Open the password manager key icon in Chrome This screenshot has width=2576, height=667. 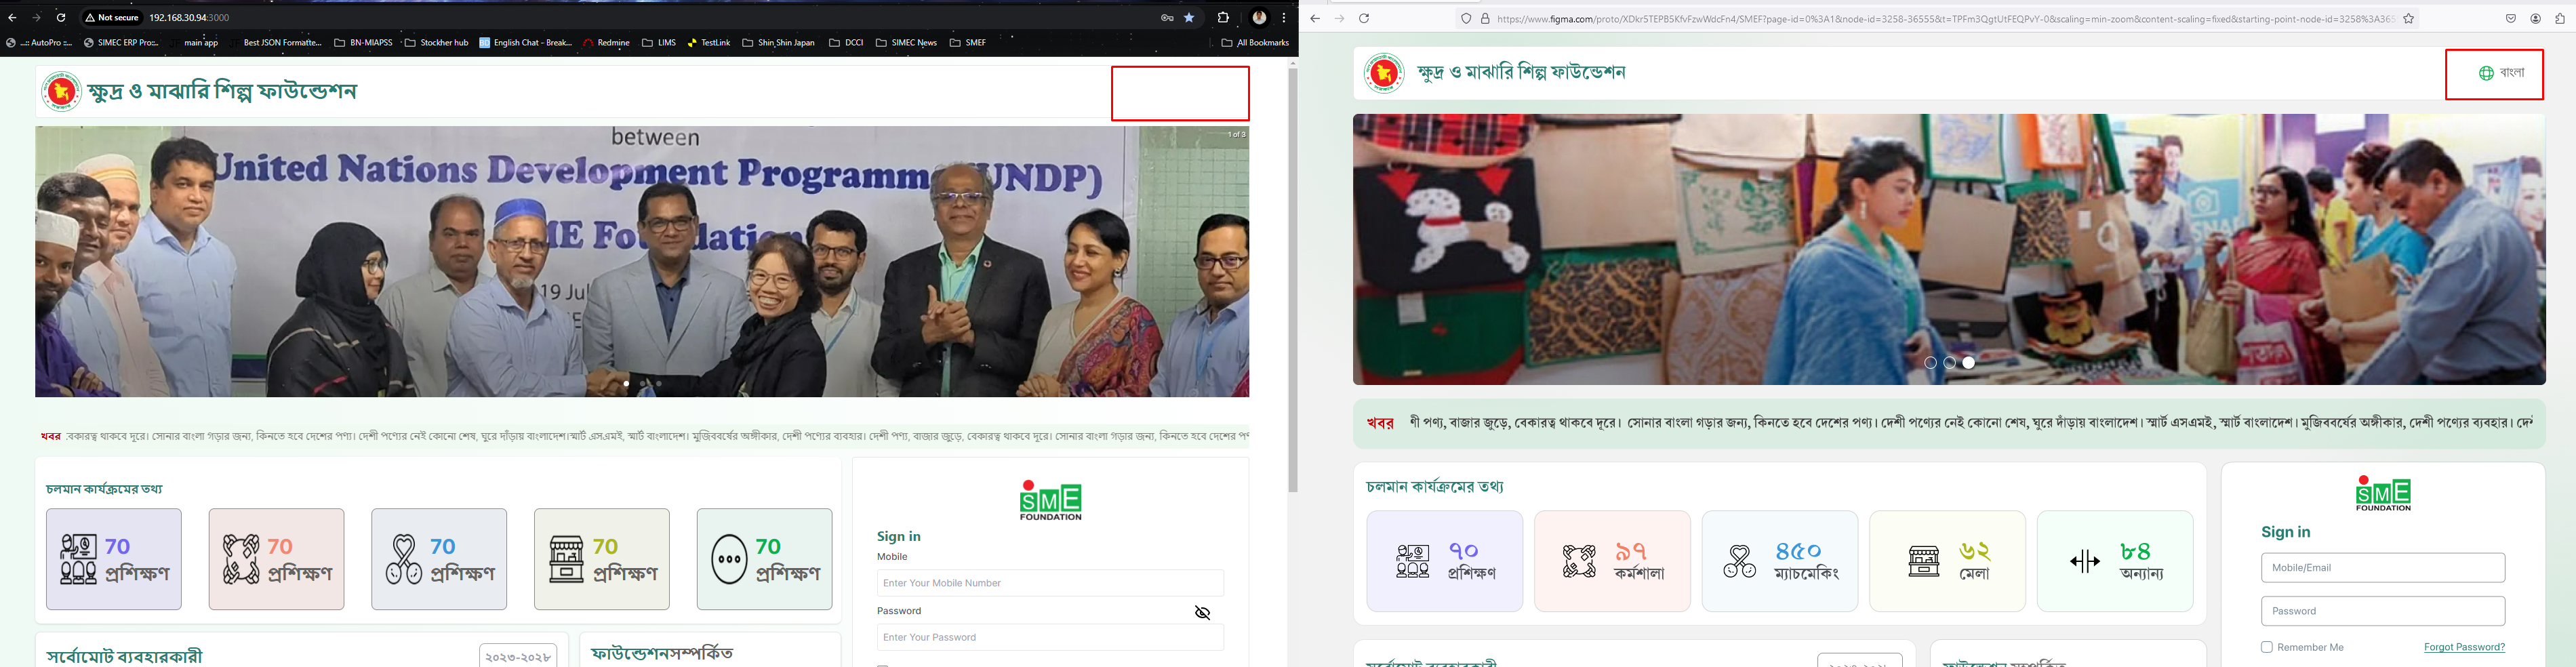[x=1166, y=18]
